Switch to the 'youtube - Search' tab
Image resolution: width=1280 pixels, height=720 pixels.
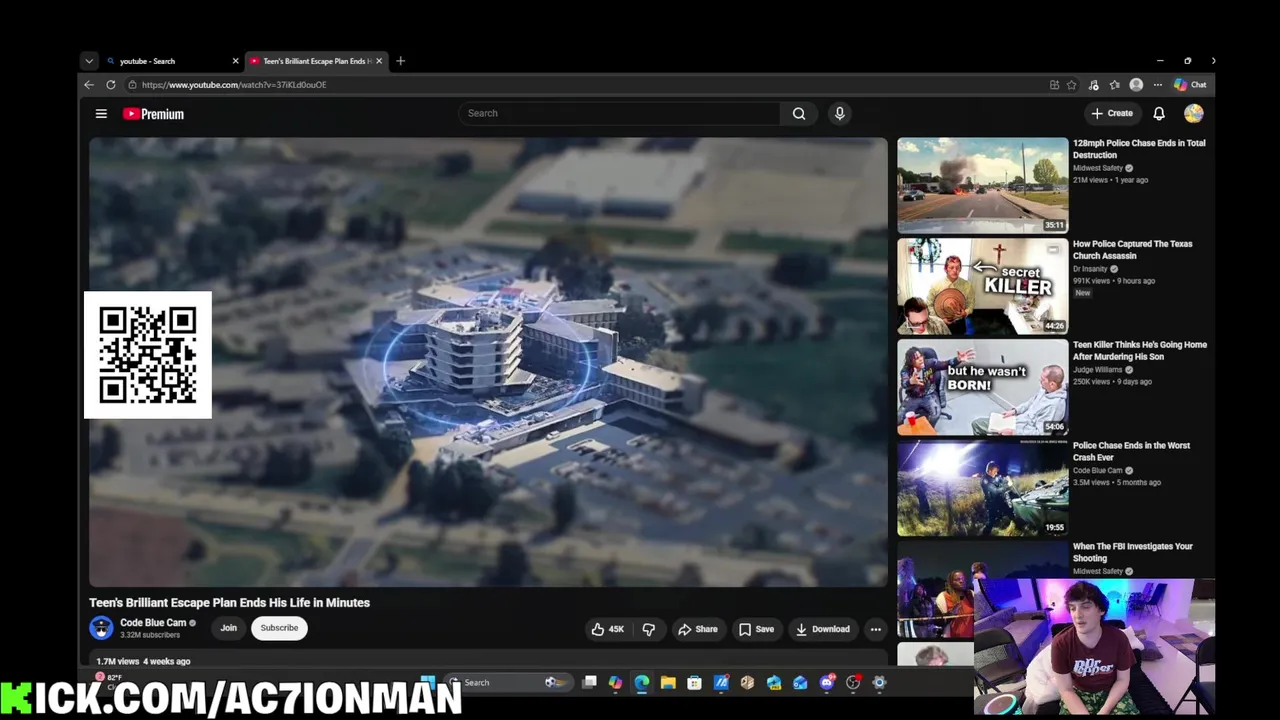(x=172, y=61)
